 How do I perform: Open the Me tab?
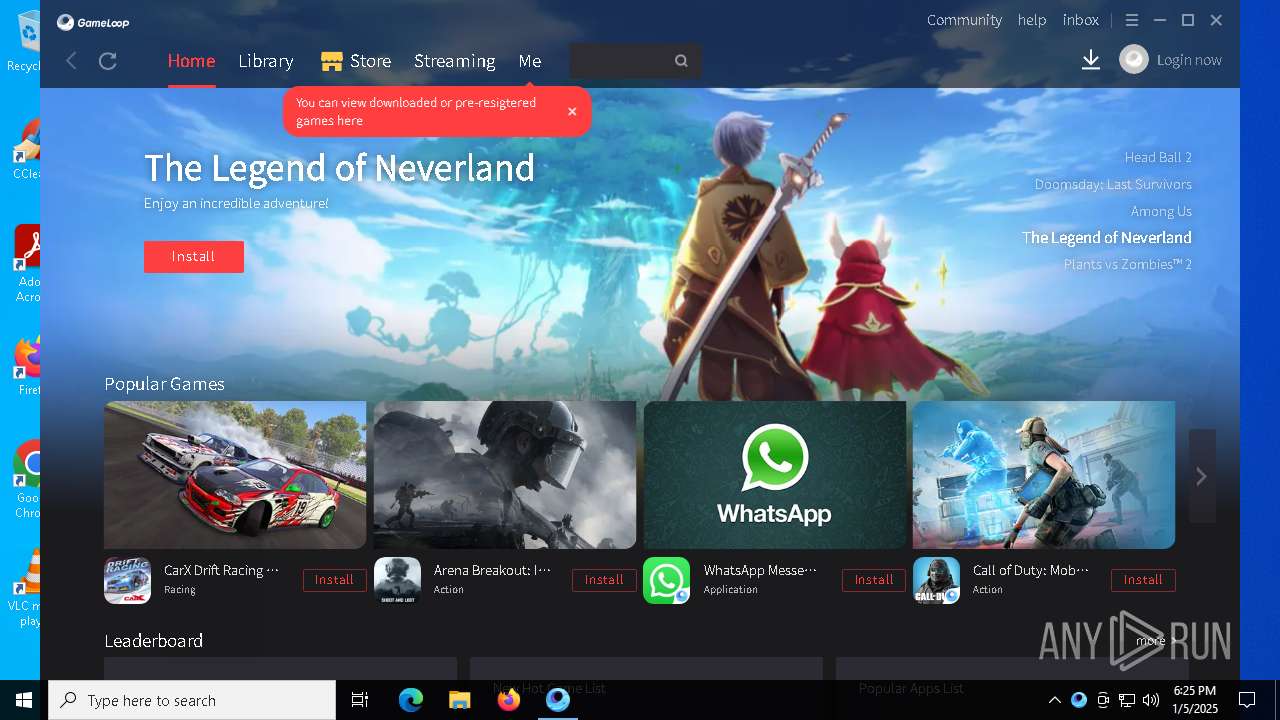(x=530, y=61)
